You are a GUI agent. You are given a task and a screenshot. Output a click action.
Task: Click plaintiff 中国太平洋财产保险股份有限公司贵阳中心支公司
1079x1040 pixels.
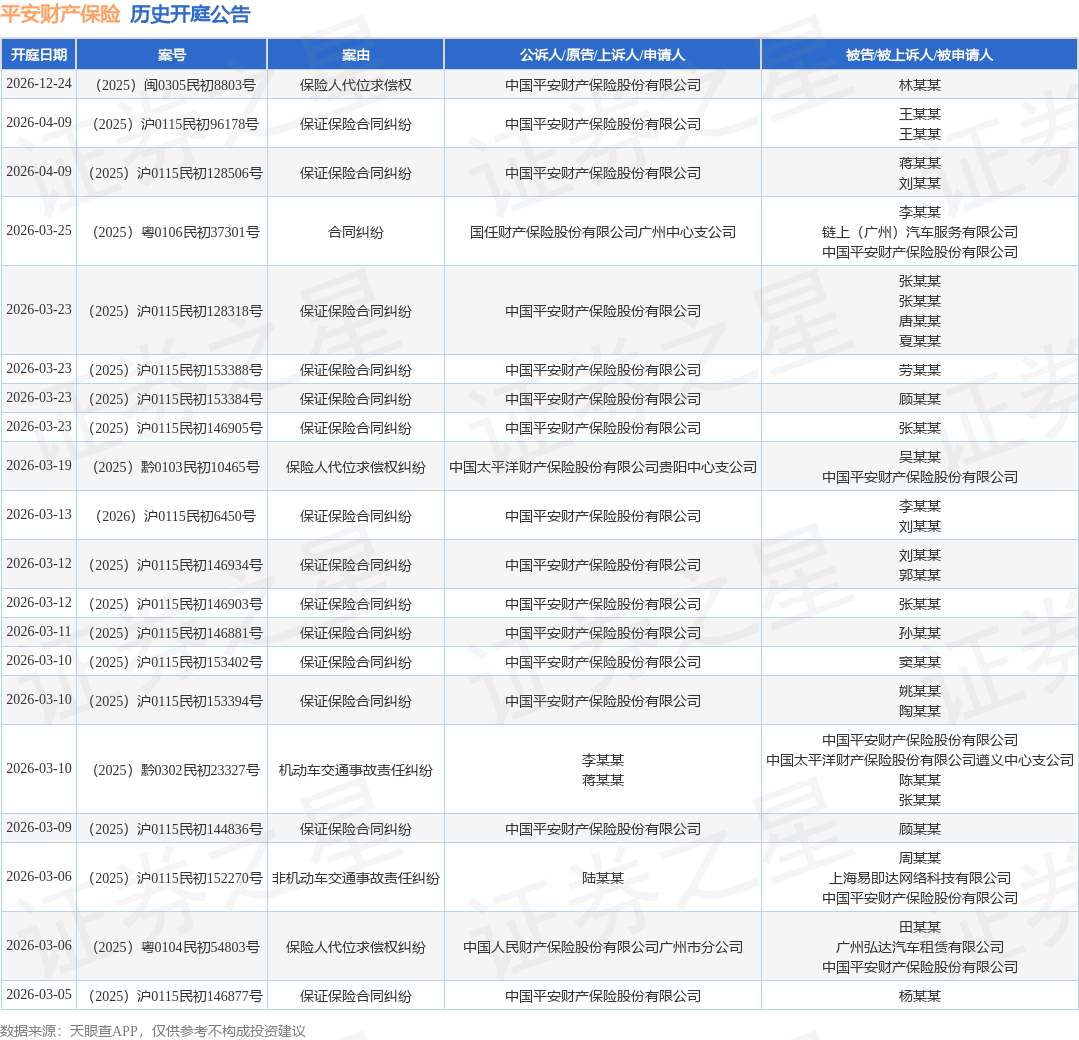603,467
